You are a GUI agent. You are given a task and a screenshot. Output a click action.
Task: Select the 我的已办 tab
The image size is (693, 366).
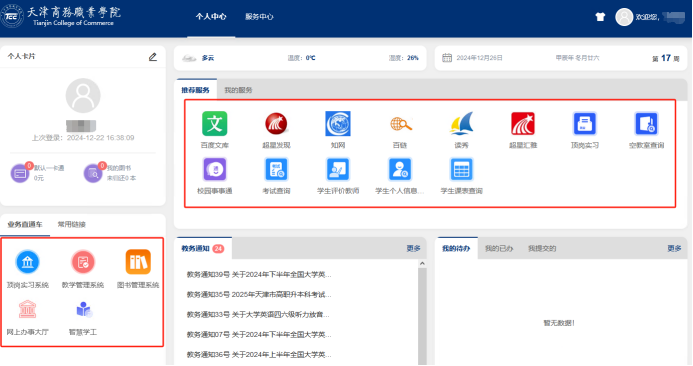coord(499,248)
